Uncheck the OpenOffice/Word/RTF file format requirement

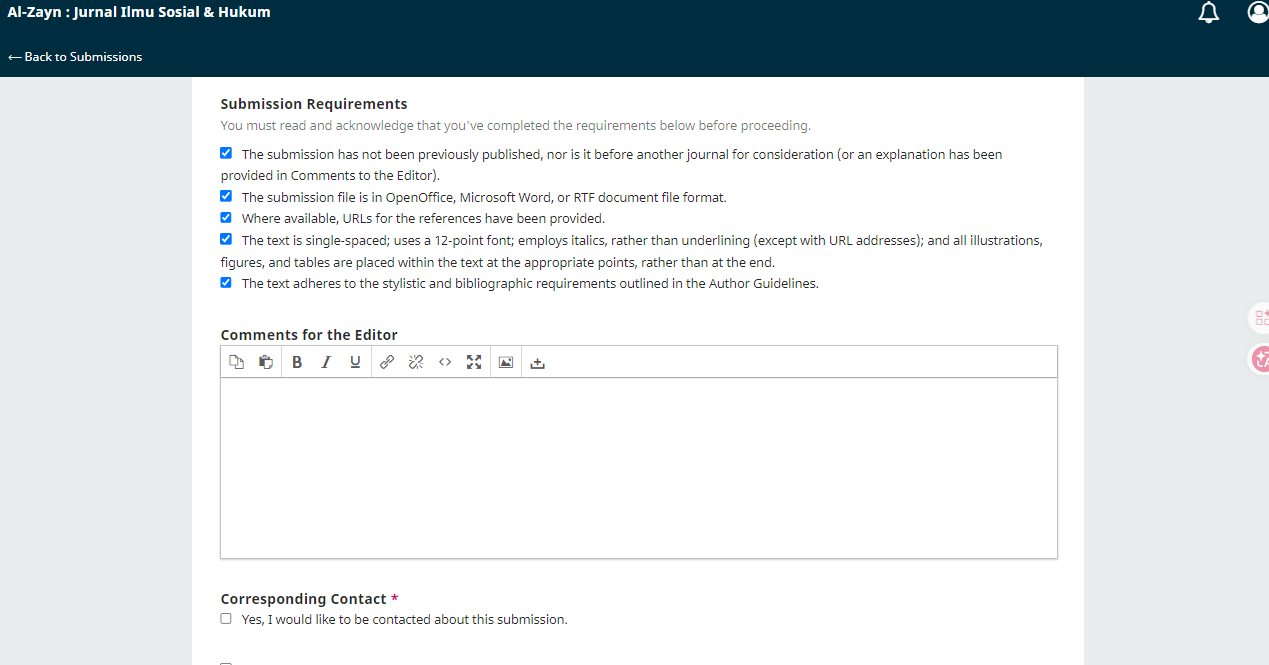point(226,197)
